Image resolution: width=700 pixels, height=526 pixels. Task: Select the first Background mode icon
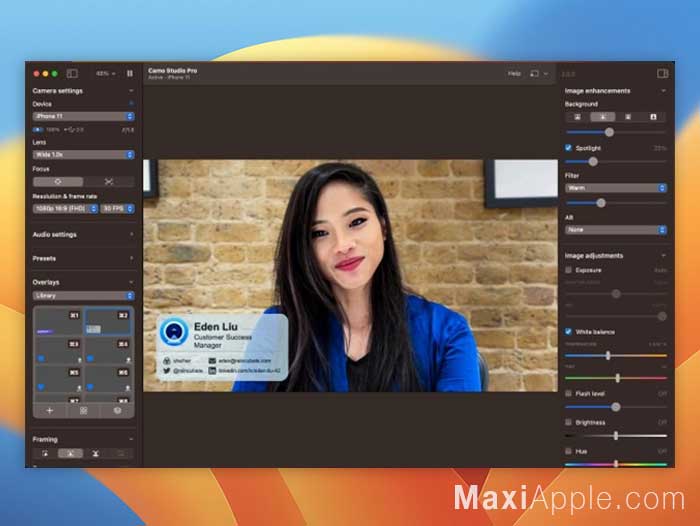(575, 117)
